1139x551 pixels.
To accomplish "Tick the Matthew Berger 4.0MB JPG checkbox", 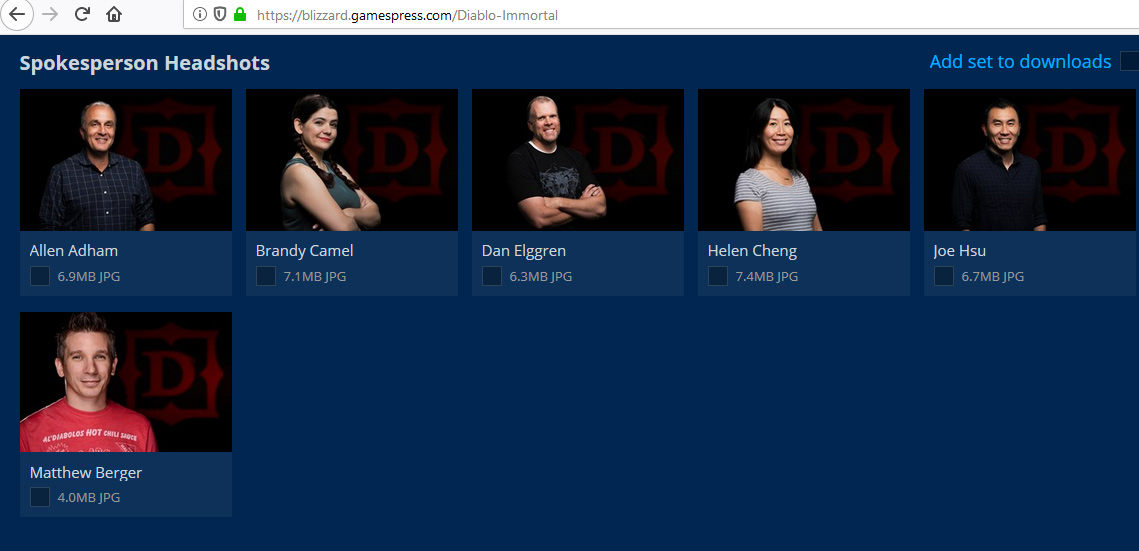I will (x=40, y=497).
